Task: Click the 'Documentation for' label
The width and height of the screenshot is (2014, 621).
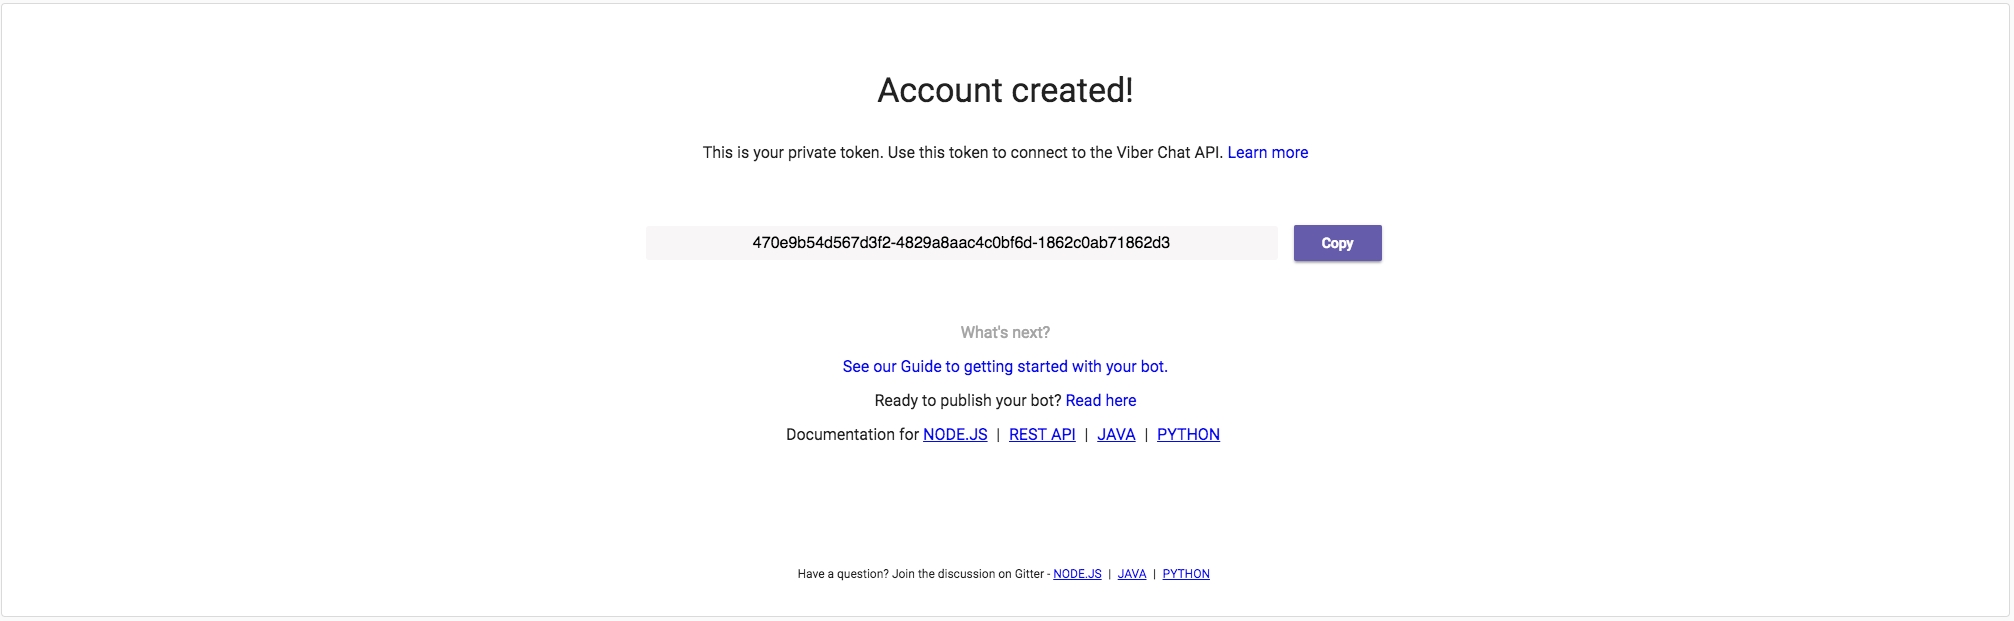Action: point(852,435)
